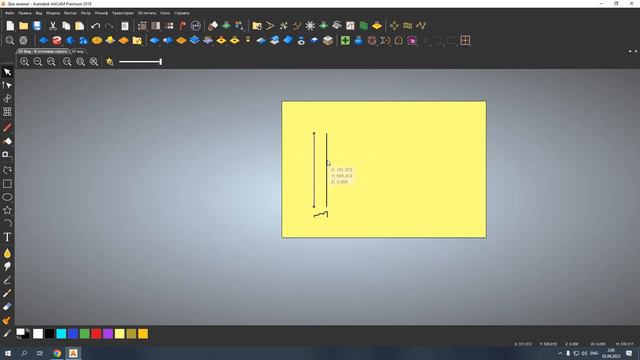Click the magenta circular gem icon

(412, 40)
